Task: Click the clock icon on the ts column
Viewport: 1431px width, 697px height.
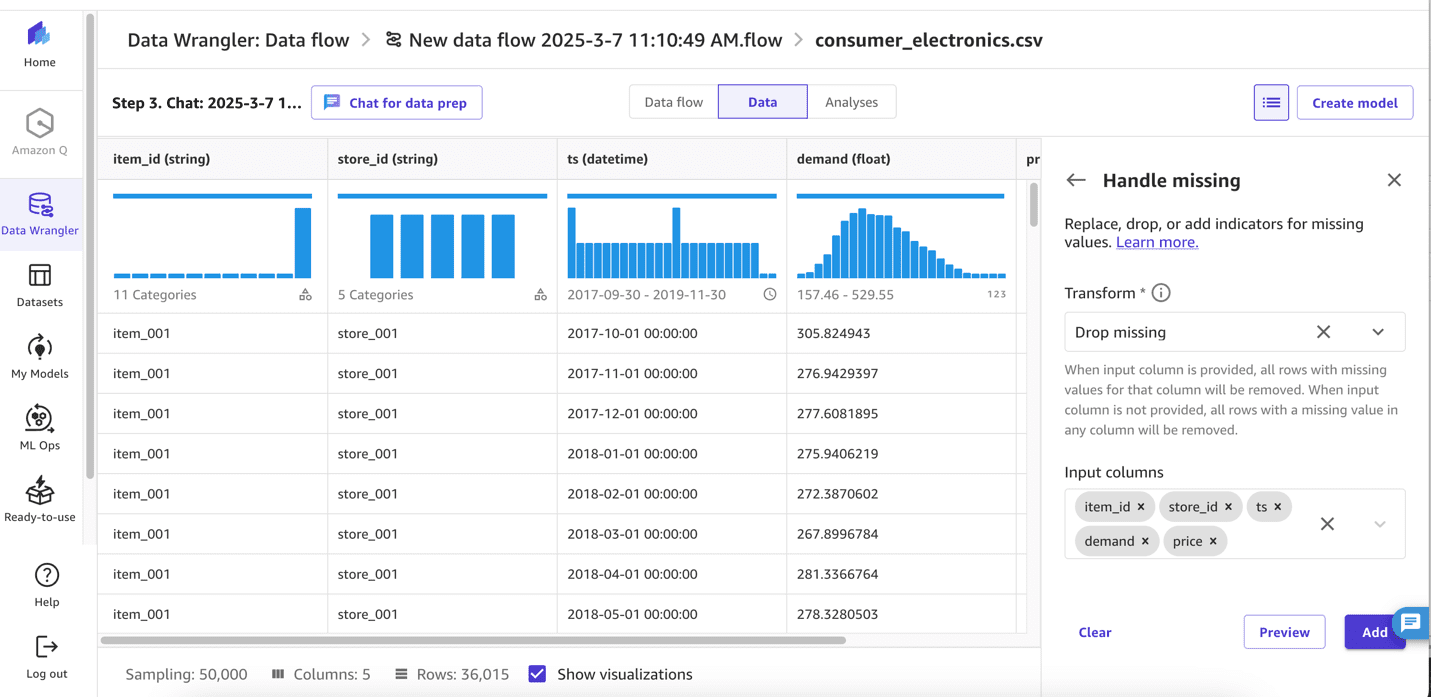Action: click(x=770, y=294)
